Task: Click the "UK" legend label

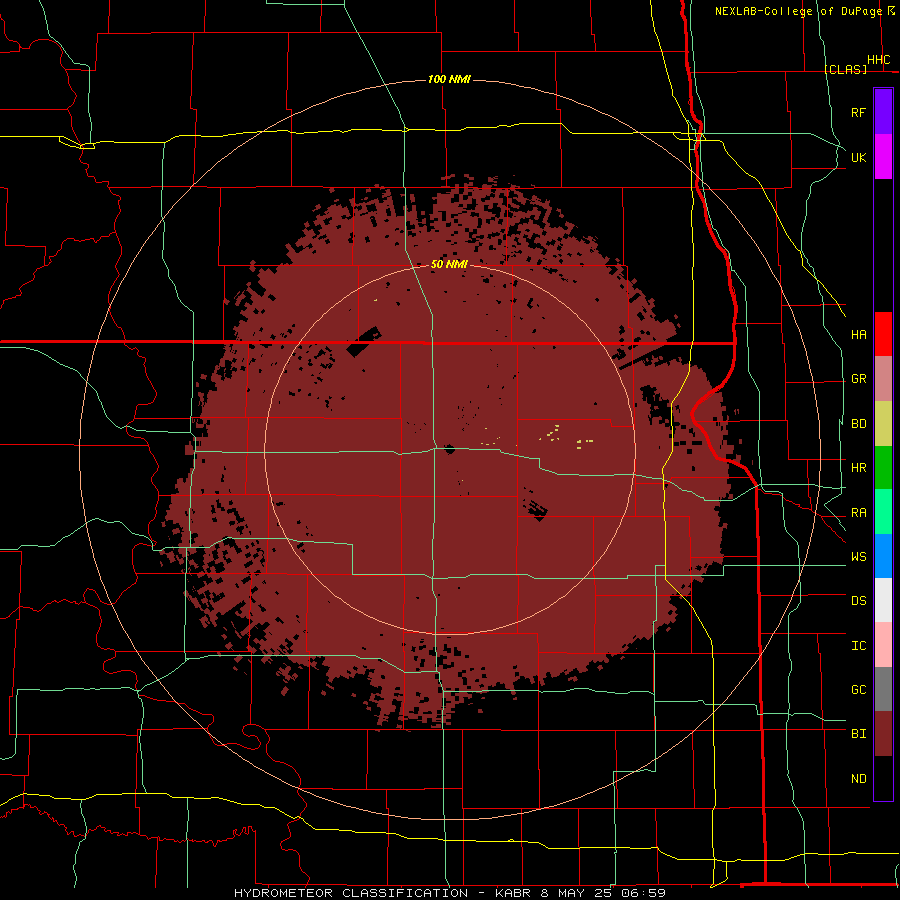Action: click(x=858, y=157)
